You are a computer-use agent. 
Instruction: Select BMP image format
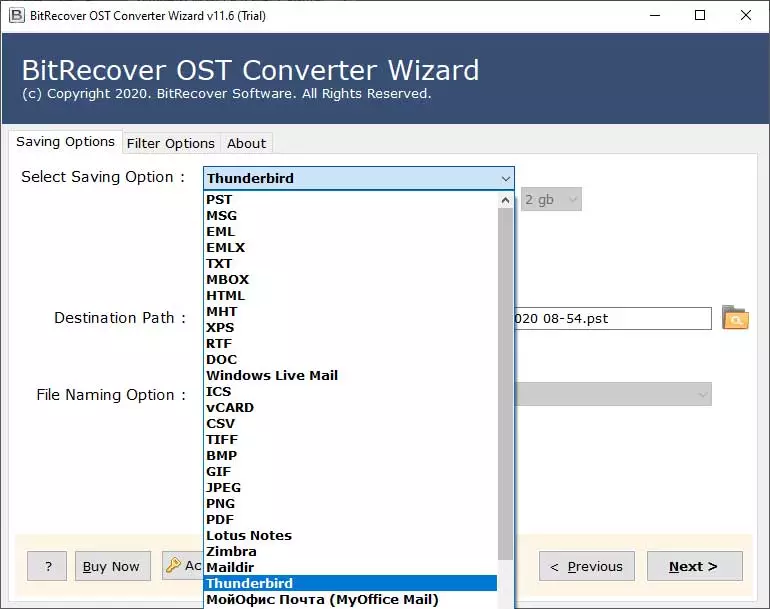[350, 455]
